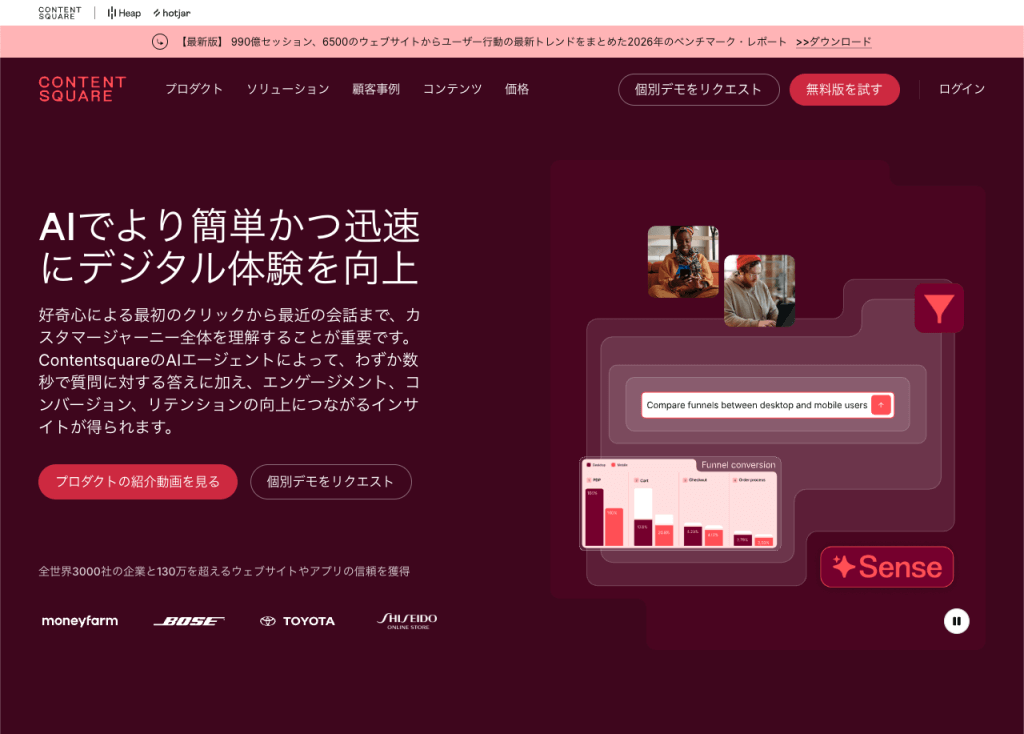
Task: Click the プロダクトの紹介動画を見る button
Action: point(137,481)
